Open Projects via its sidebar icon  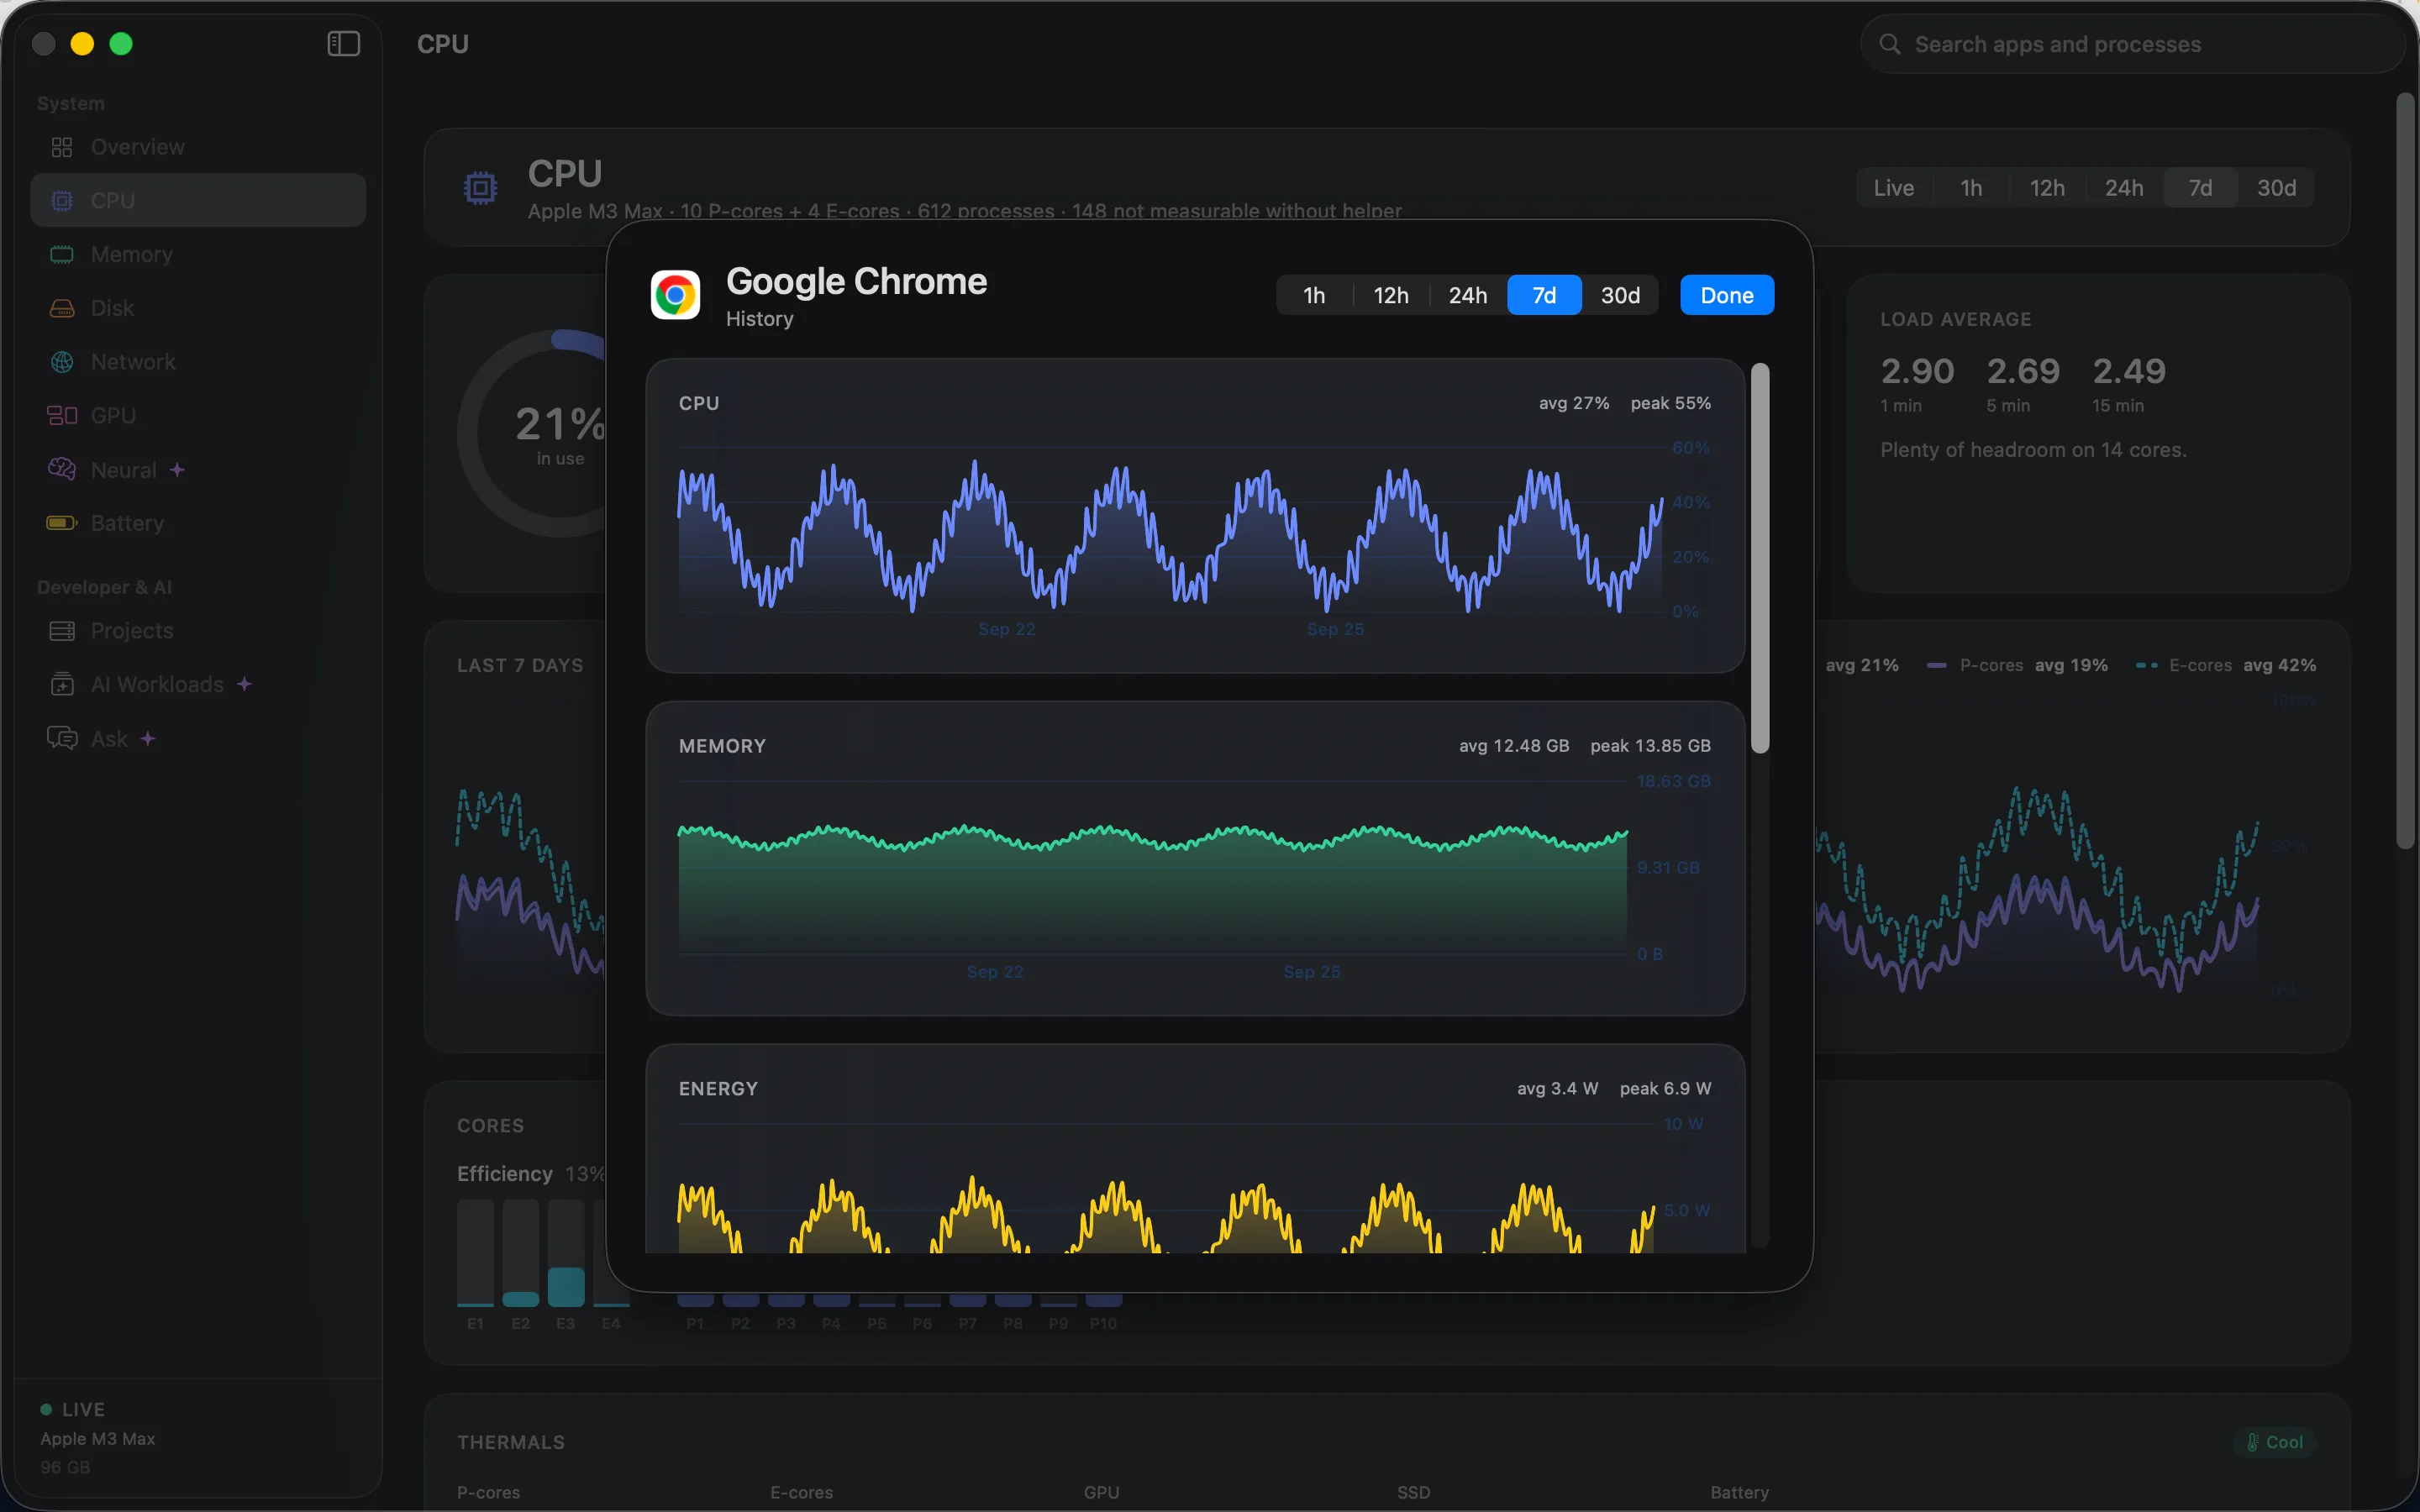(x=62, y=631)
